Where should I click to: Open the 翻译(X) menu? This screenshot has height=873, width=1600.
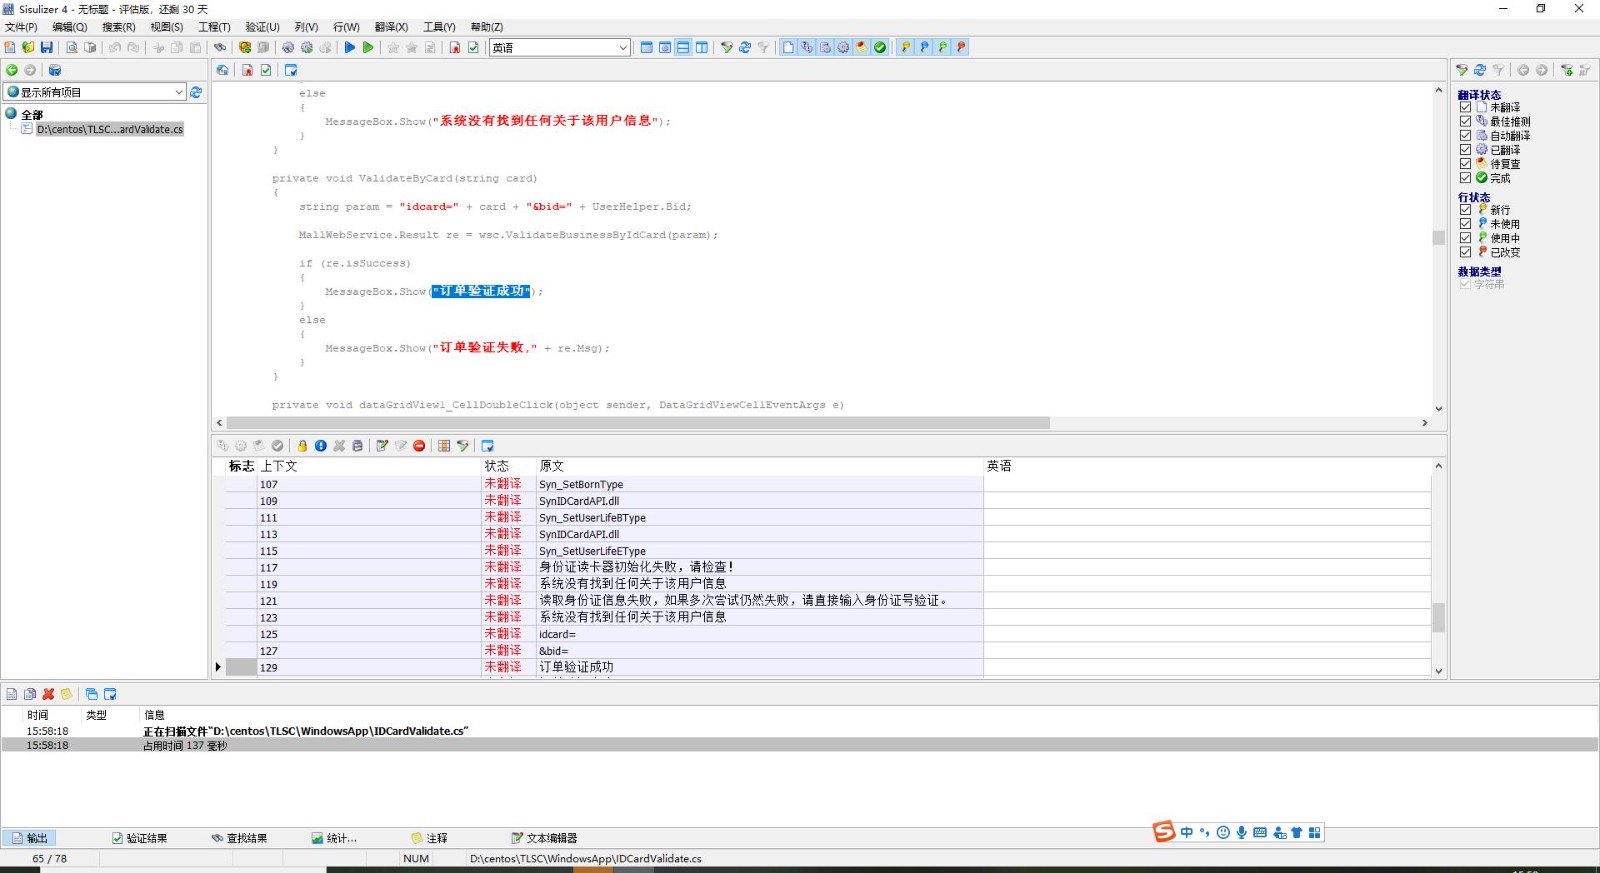point(391,27)
